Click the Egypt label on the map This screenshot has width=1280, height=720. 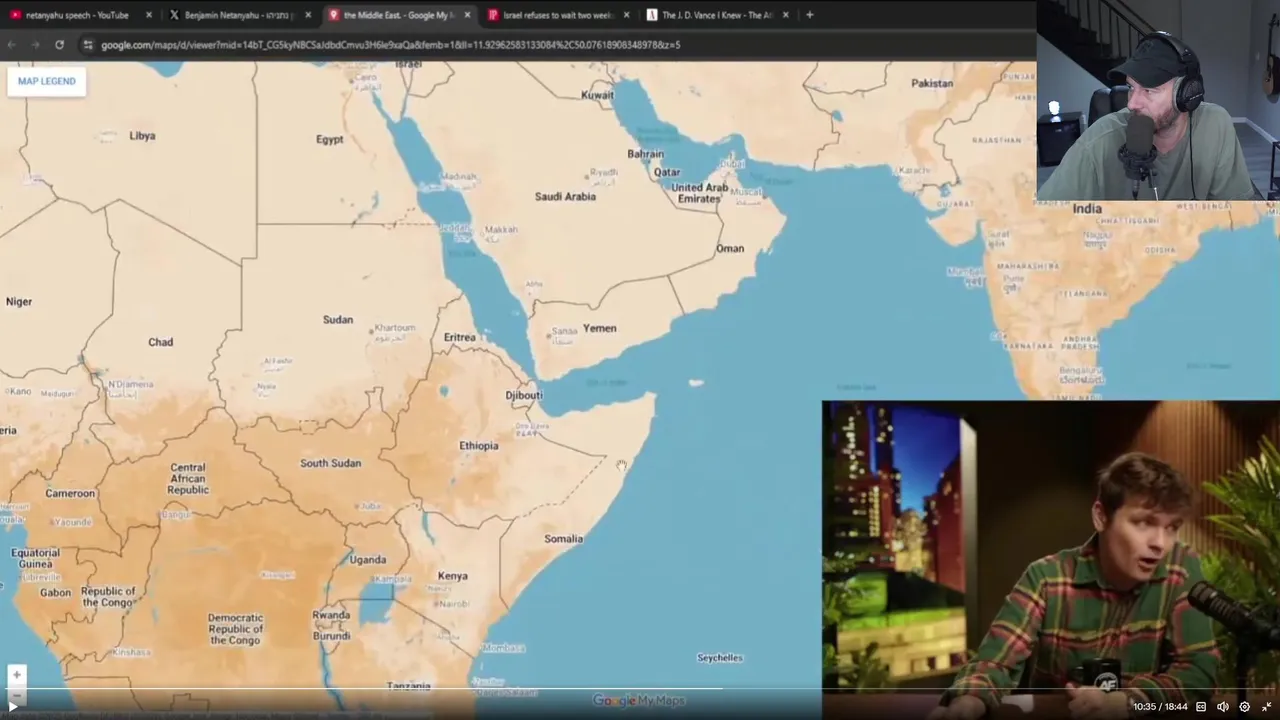coord(330,139)
